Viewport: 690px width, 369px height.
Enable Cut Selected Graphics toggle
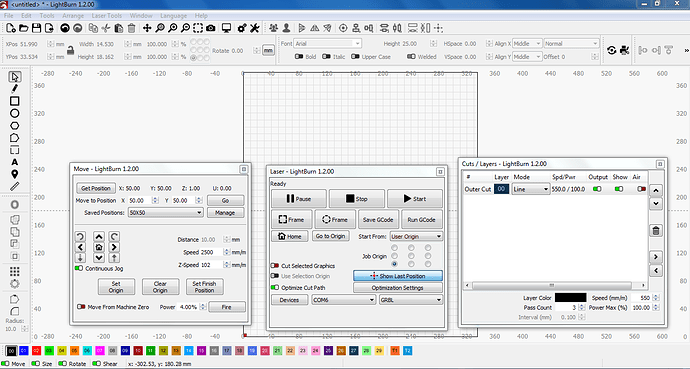click(x=275, y=266)
